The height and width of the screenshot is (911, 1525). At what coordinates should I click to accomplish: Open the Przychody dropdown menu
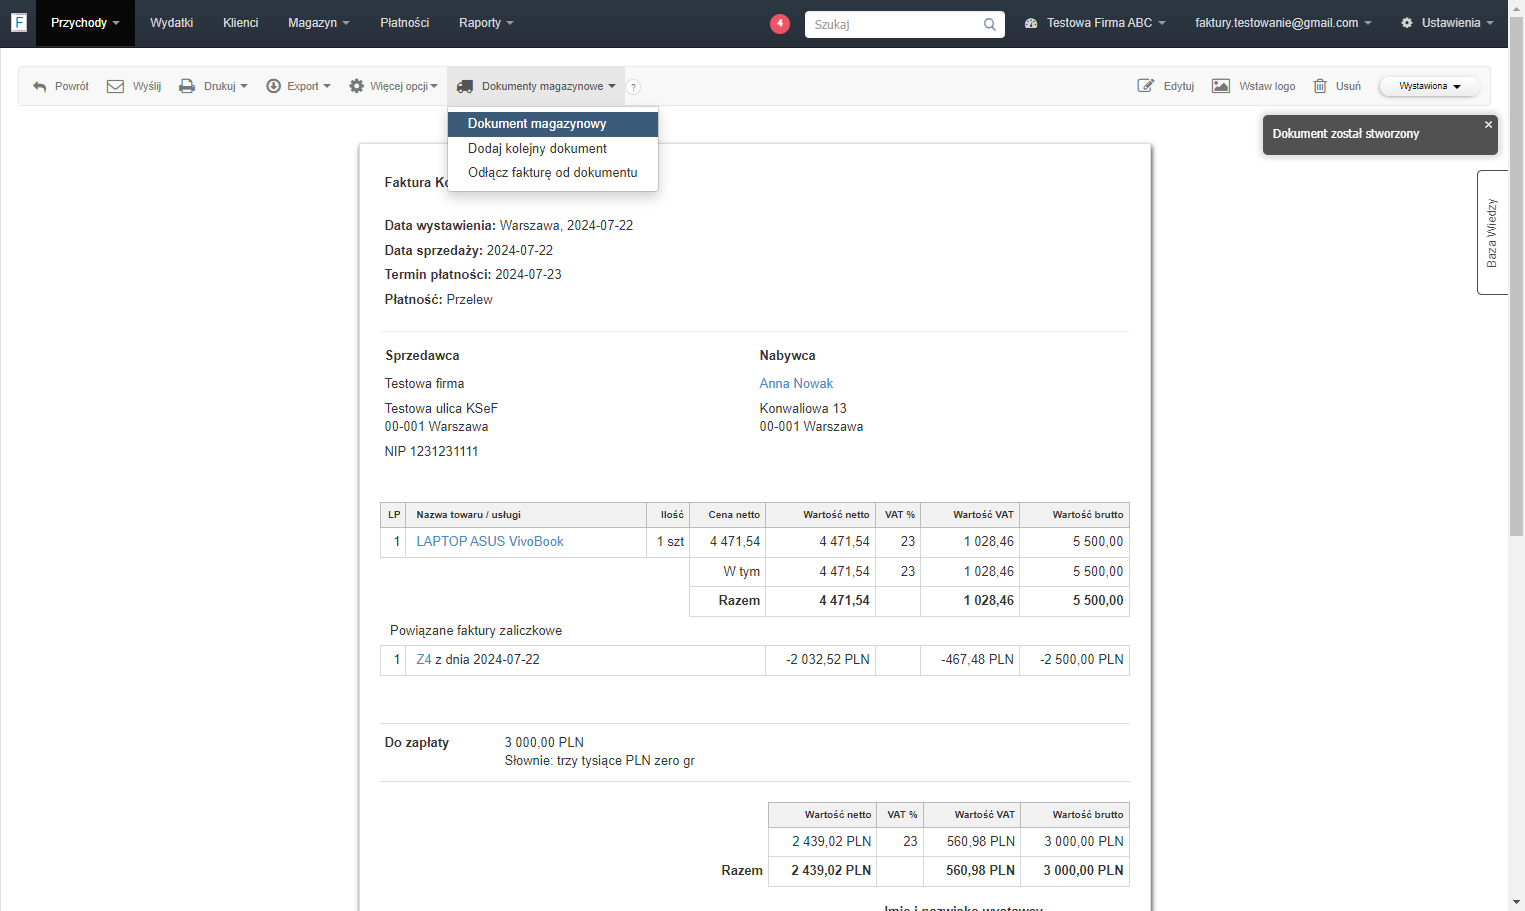(85, 23)
